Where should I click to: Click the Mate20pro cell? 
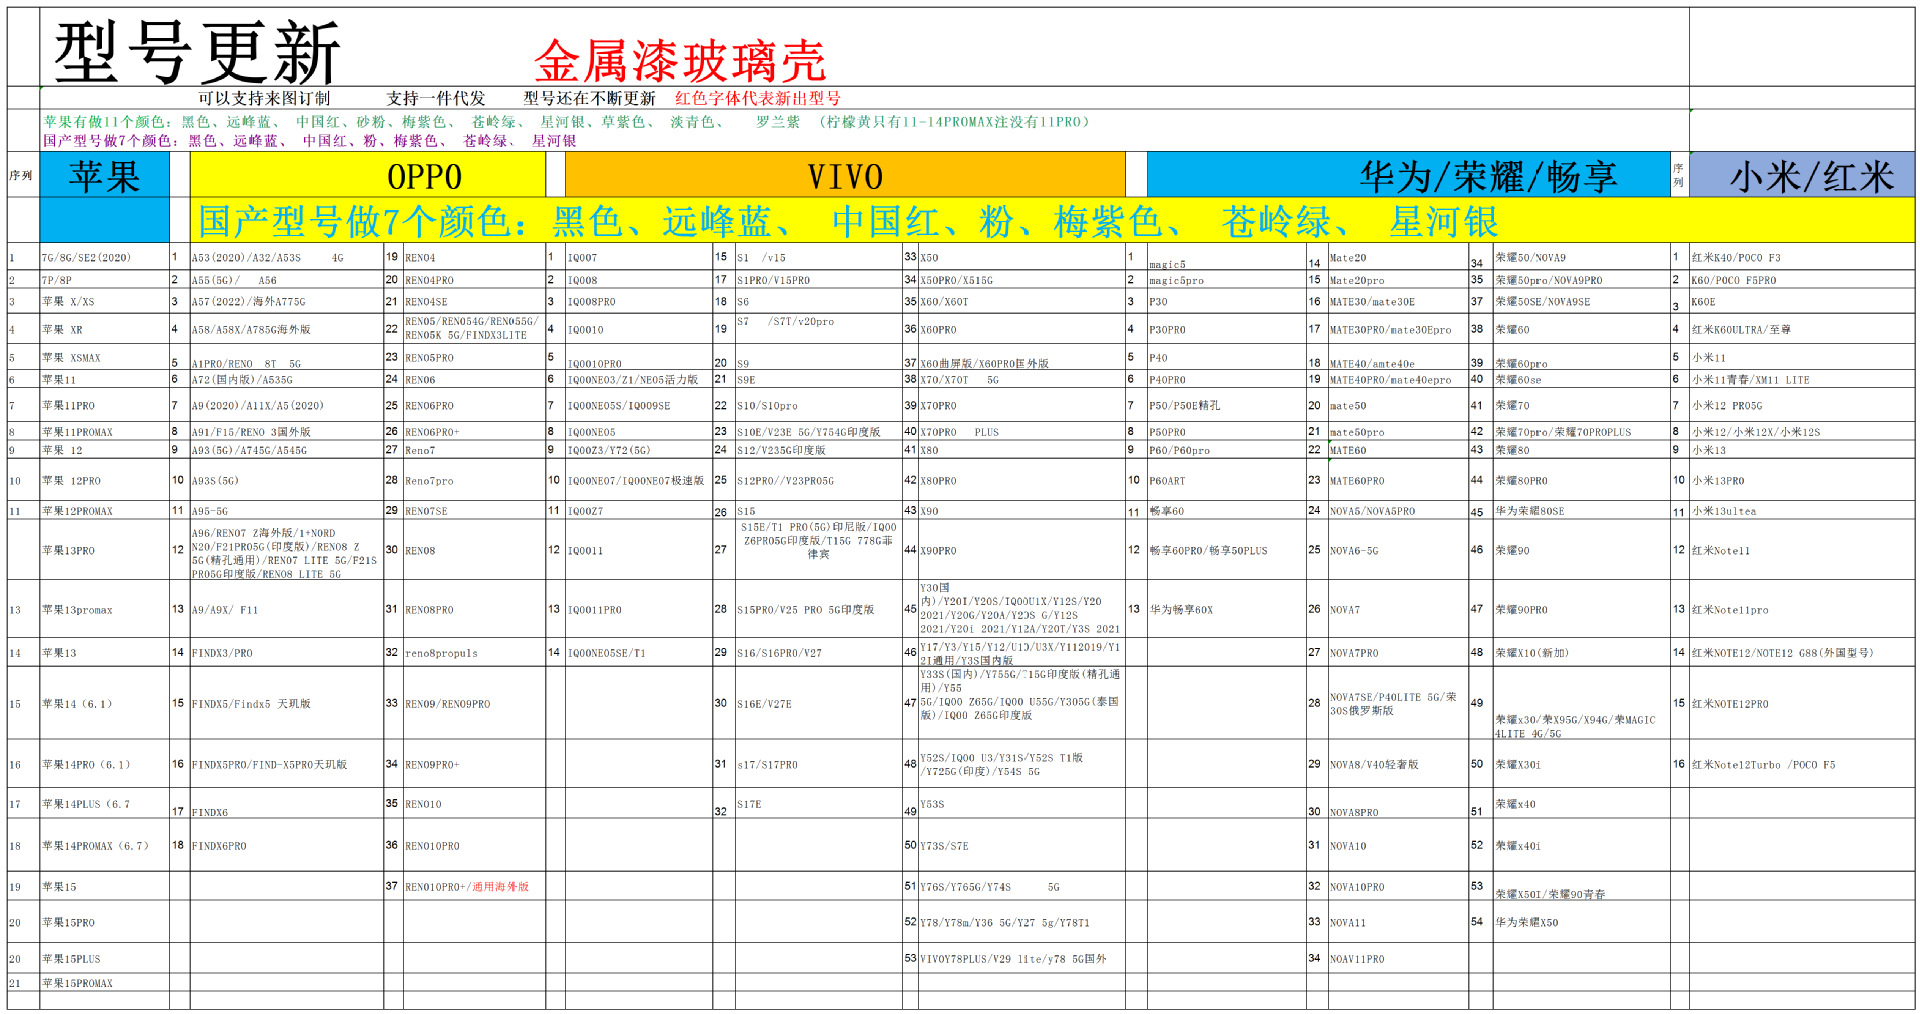point(1398,280)
